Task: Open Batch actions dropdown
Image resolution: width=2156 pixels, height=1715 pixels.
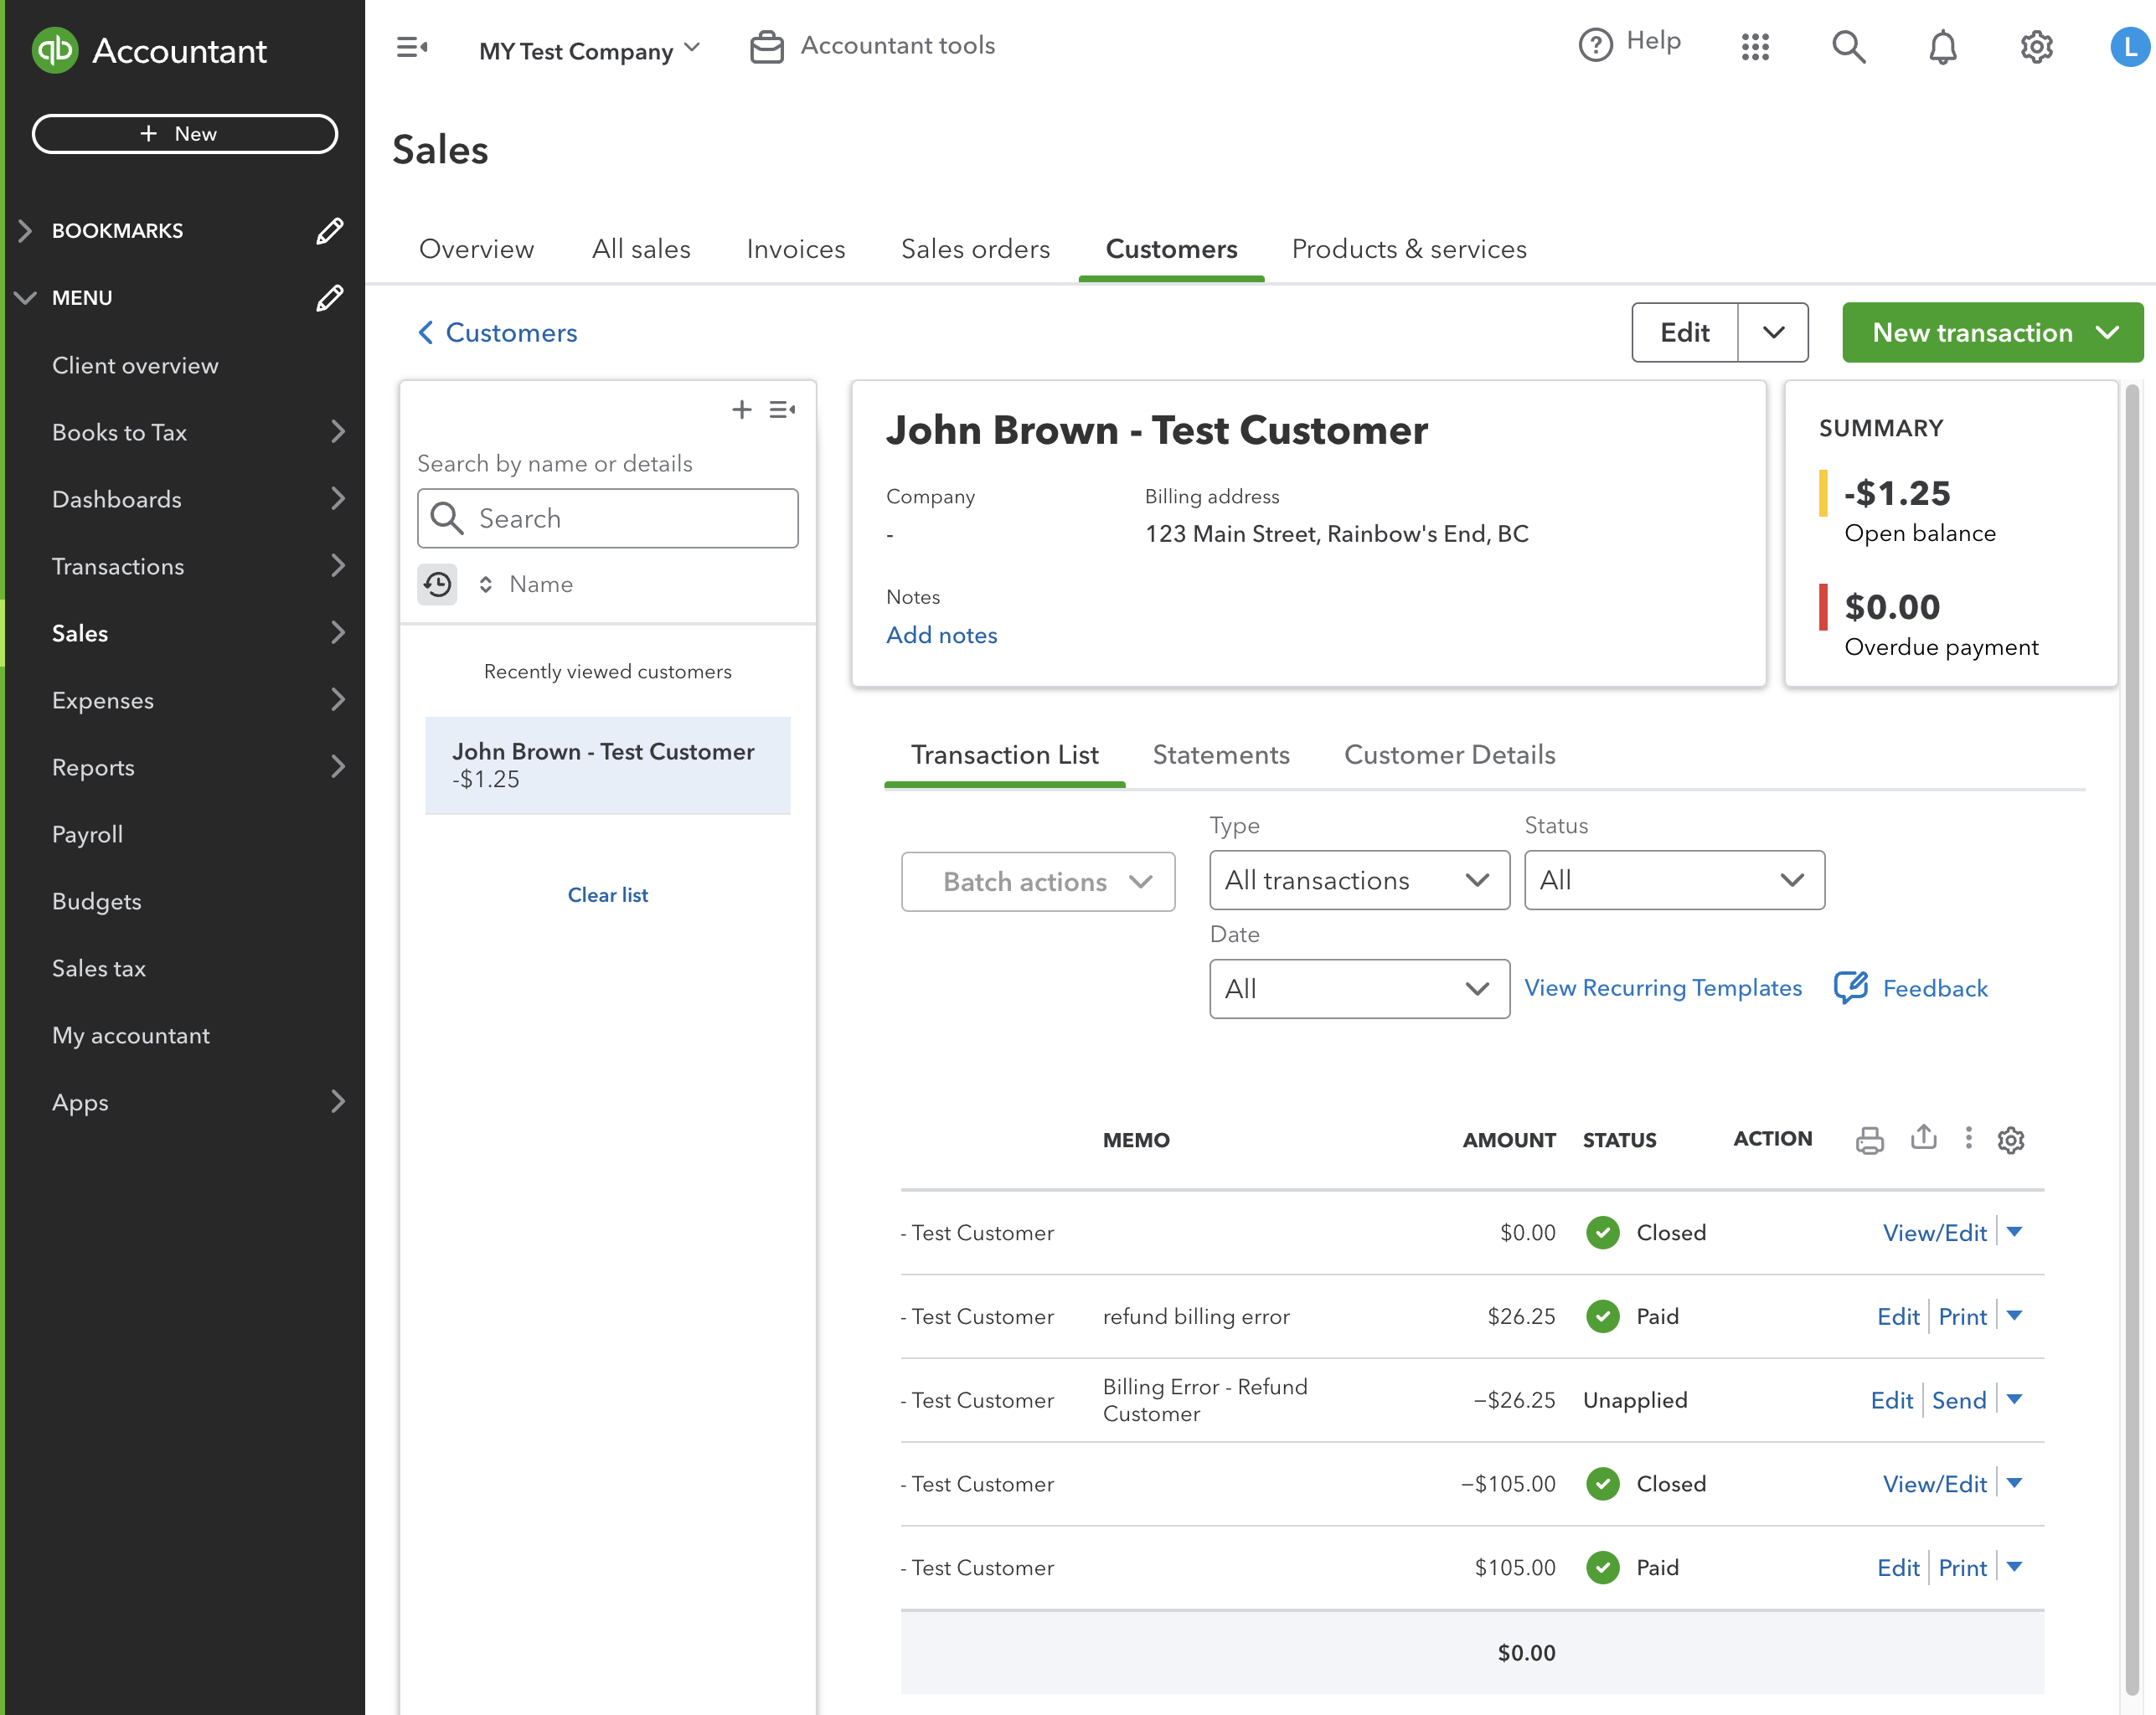Action: click(x=1038, y=882)
